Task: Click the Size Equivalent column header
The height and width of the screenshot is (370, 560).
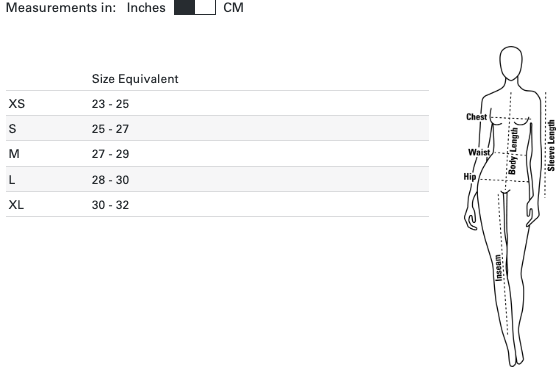Action: [x=135, y=79]
